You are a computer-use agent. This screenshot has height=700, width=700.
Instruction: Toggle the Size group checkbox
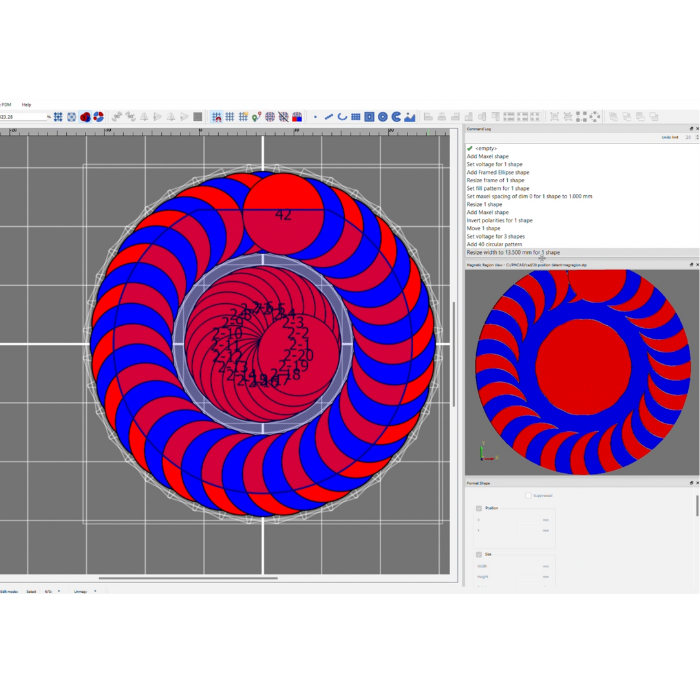point(479,554)
